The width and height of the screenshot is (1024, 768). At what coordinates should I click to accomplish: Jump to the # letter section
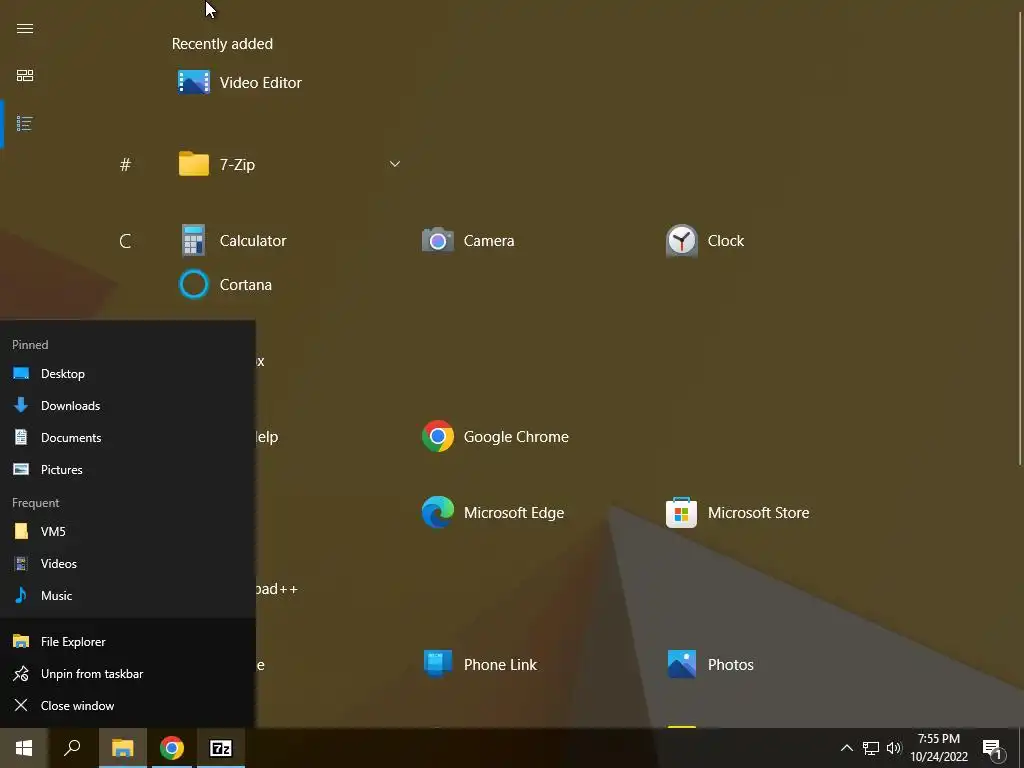[x=125, y=165]
